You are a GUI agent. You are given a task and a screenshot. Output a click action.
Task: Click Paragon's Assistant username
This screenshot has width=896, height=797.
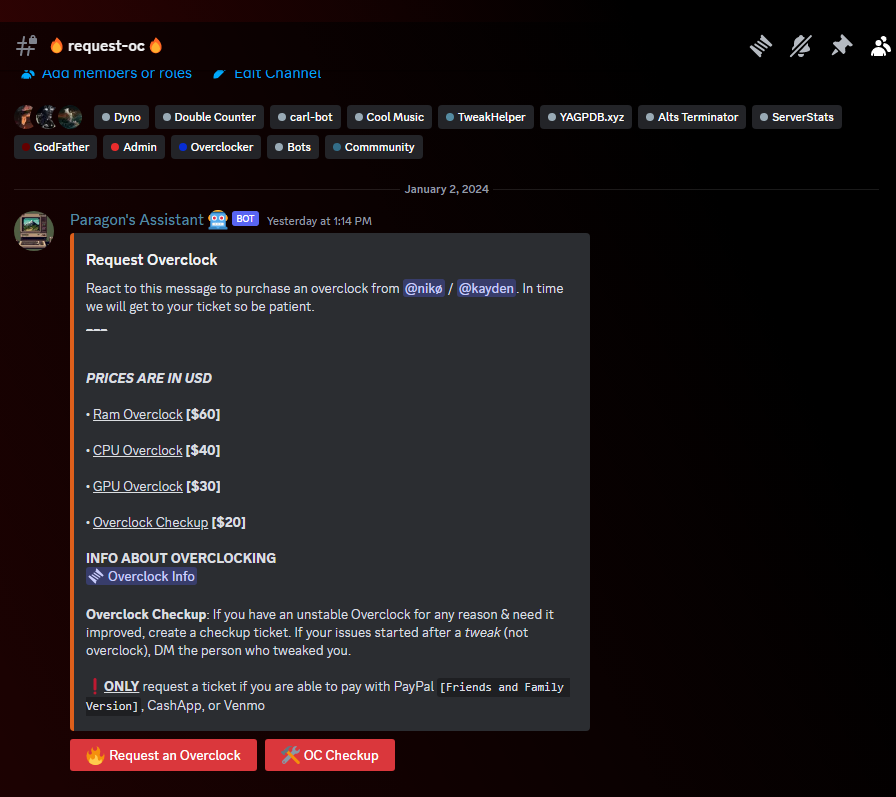tap(137, 220)
